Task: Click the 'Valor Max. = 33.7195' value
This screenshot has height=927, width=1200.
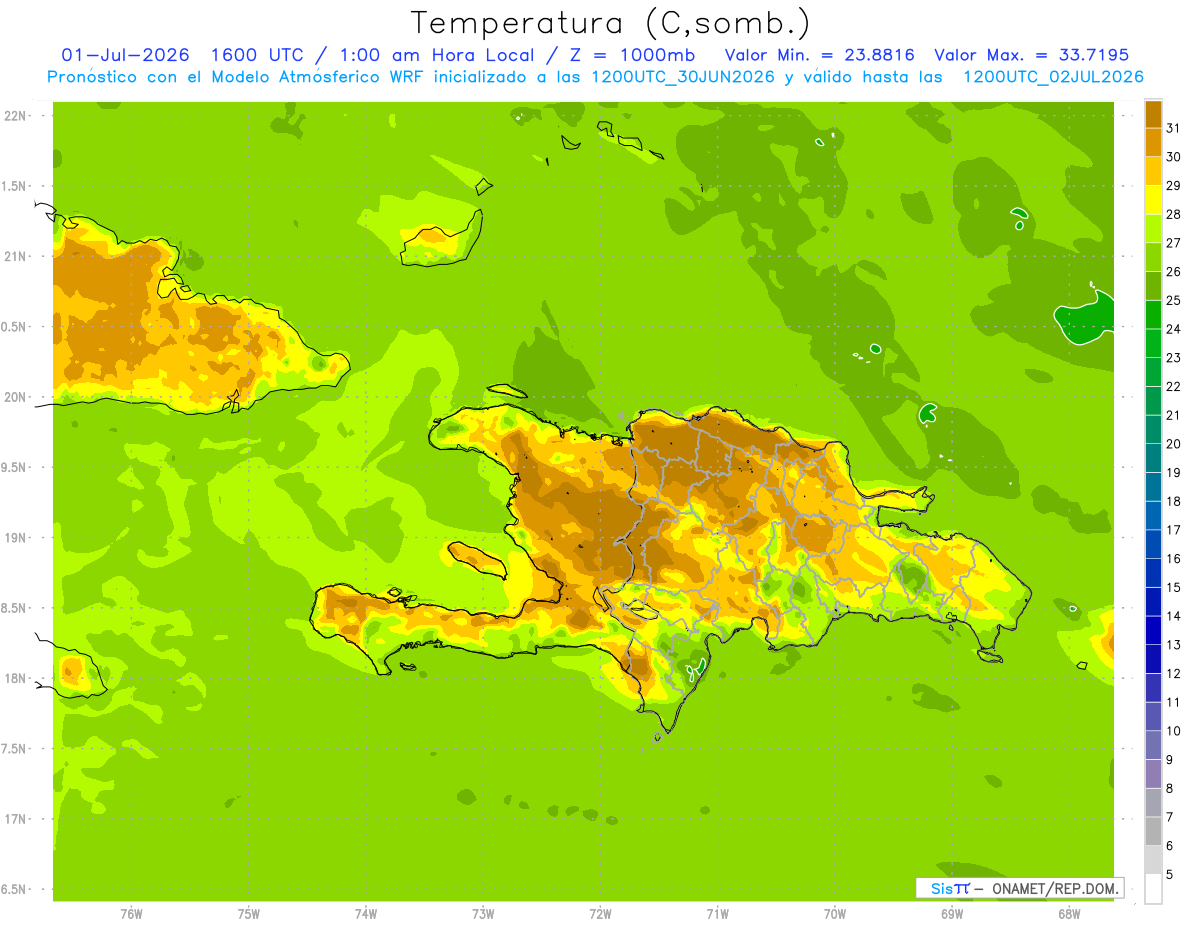Action: click(x=1031, y=55)
